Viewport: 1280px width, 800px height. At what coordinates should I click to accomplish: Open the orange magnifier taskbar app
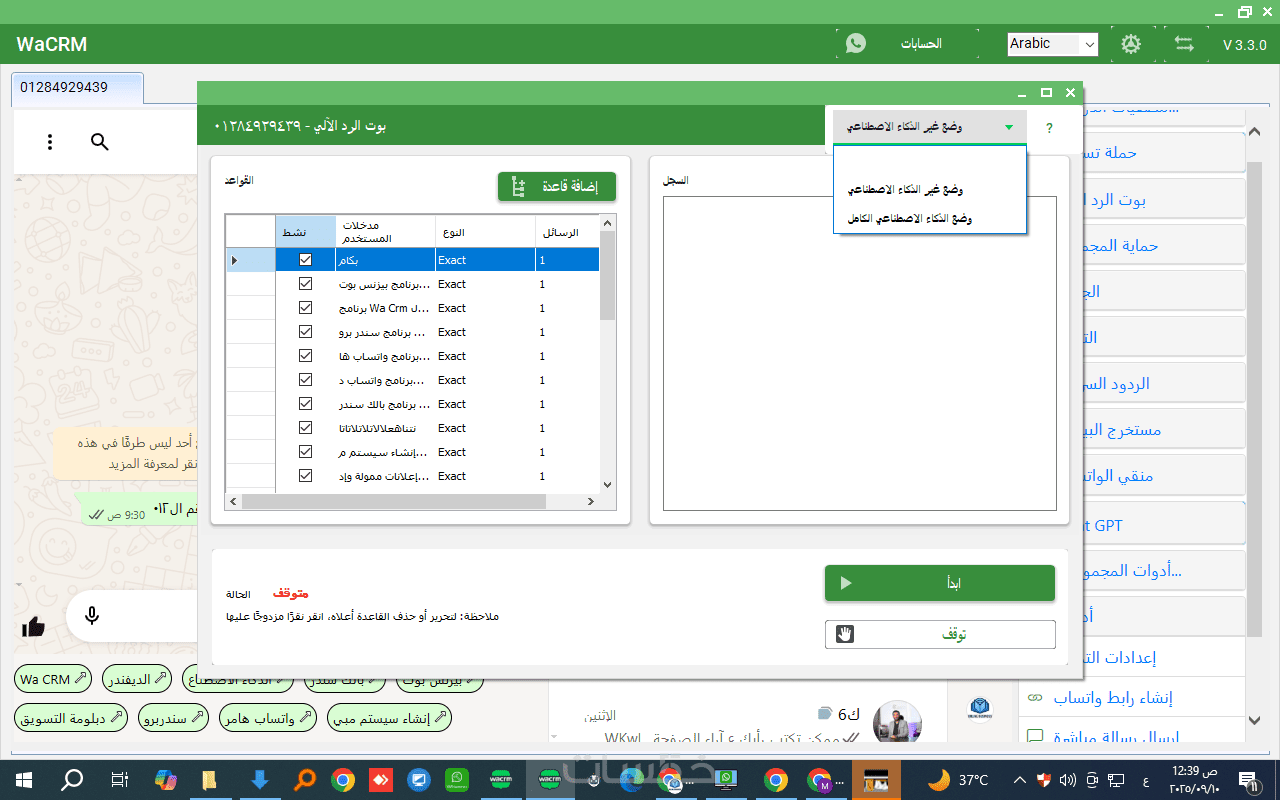306,779
